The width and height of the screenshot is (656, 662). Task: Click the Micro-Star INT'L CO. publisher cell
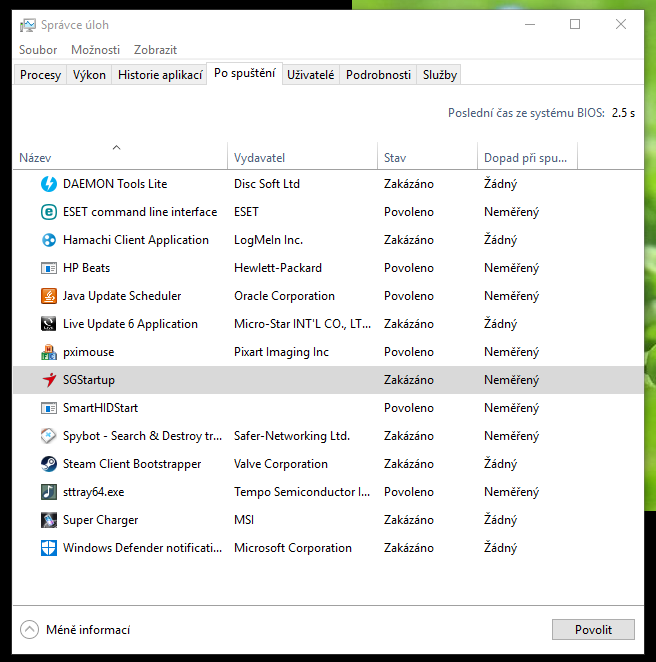(302, 324)
